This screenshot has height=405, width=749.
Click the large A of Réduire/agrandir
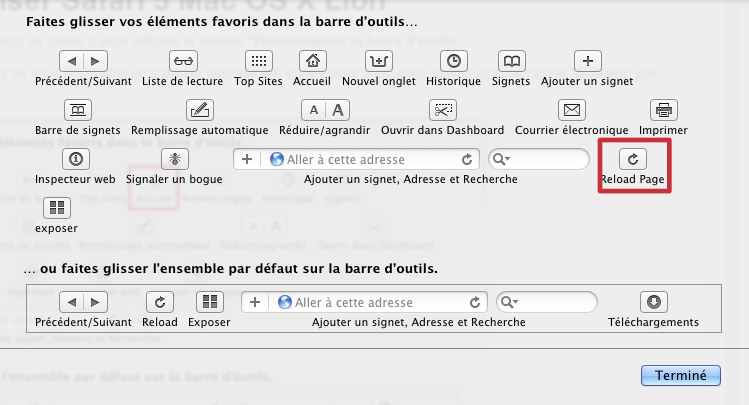[338, 110]
